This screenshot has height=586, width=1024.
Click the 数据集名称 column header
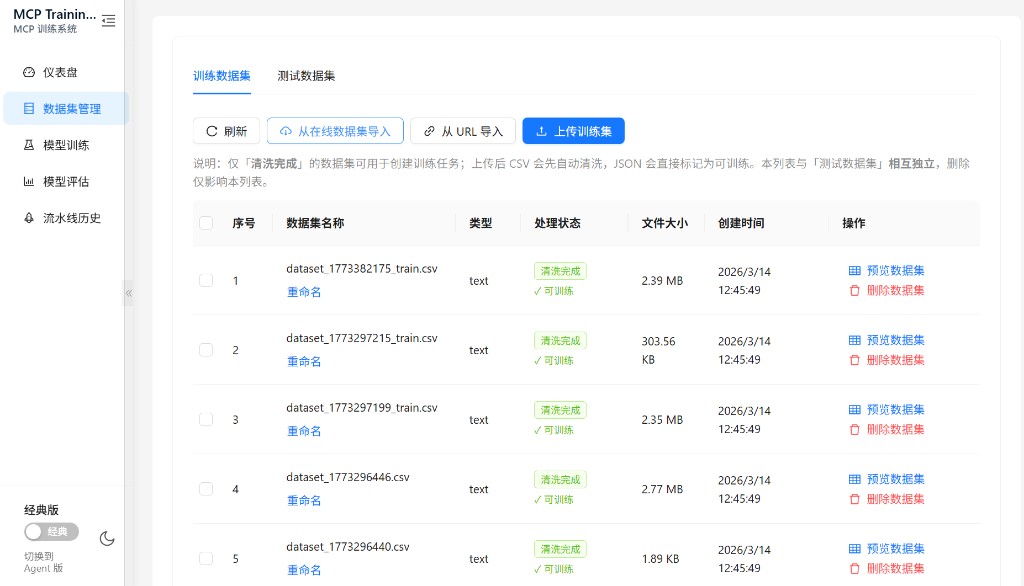click(315, 223)
